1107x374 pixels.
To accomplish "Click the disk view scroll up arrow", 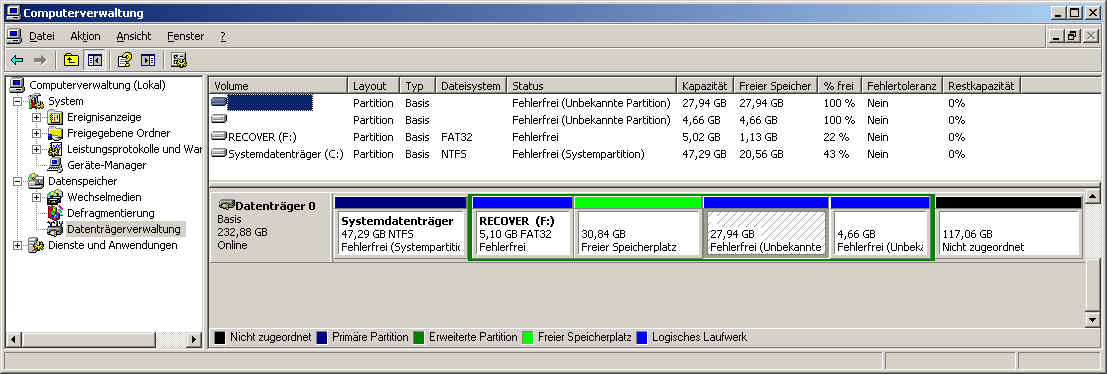I will point(1091,197).
